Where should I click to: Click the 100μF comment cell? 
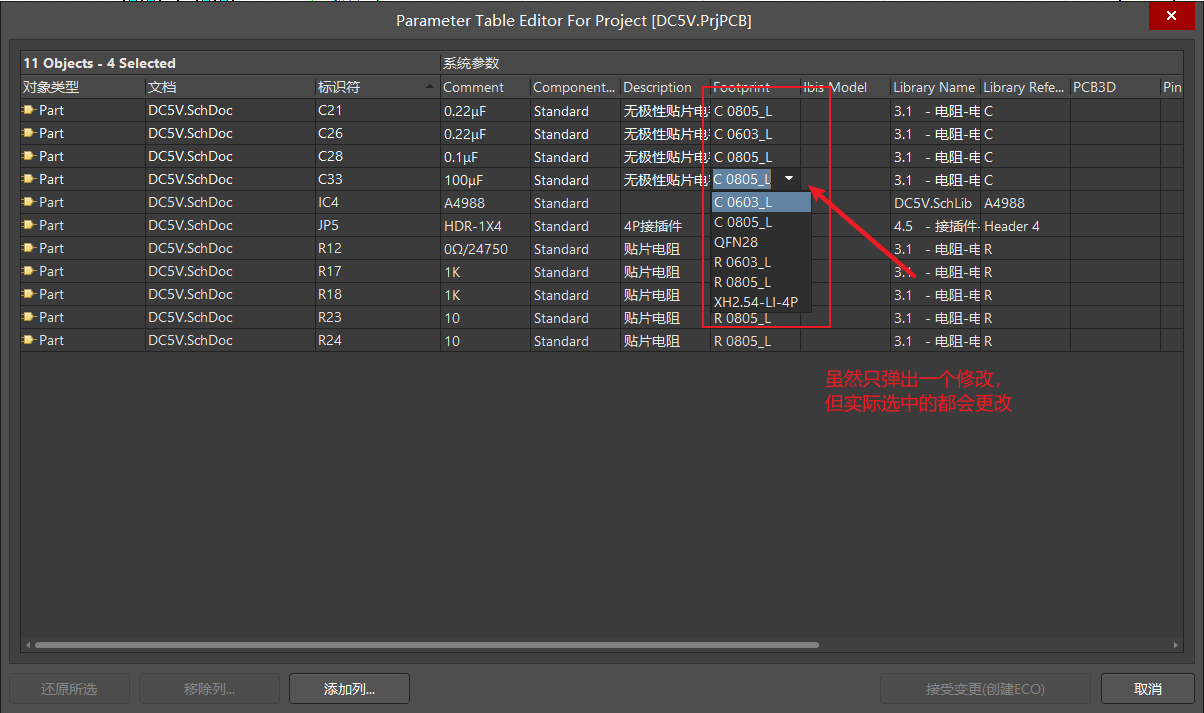tap(485, 180)
